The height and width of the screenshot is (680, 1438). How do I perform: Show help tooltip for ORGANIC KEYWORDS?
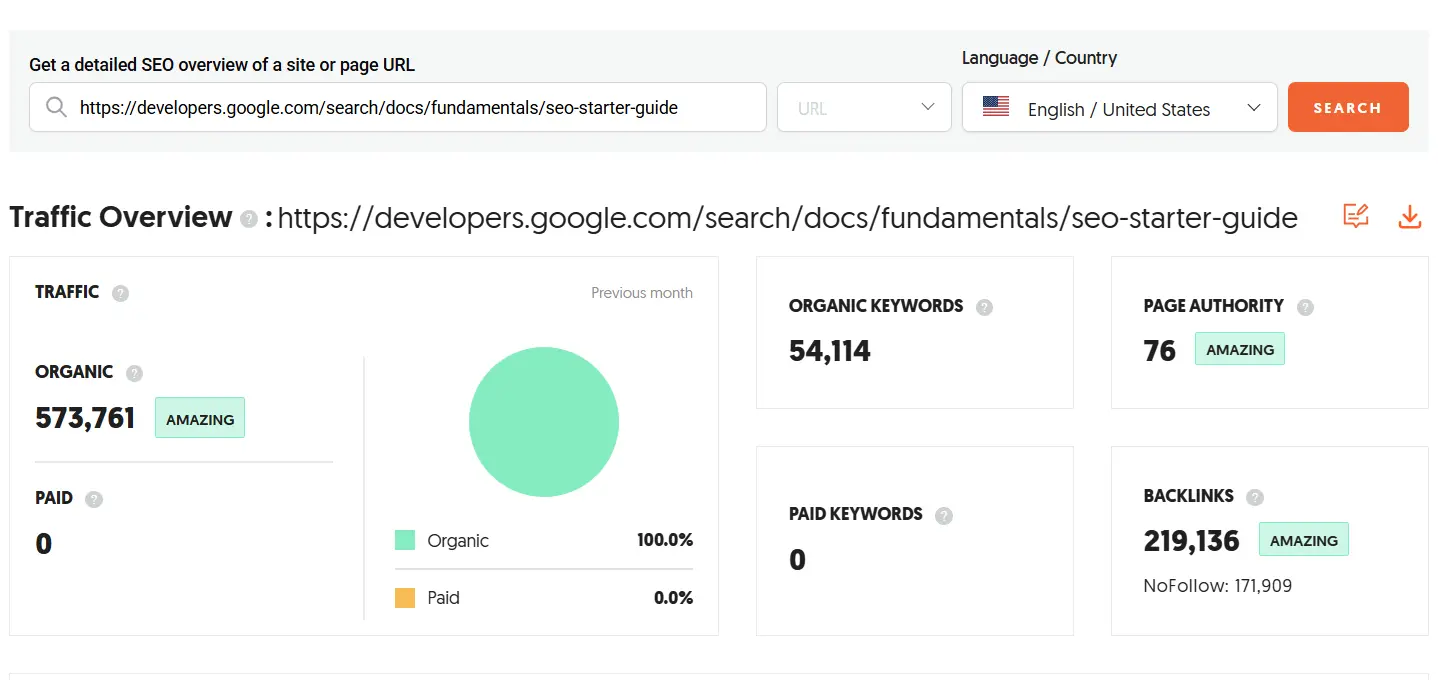pyautogui.click(x=984, y=307)
